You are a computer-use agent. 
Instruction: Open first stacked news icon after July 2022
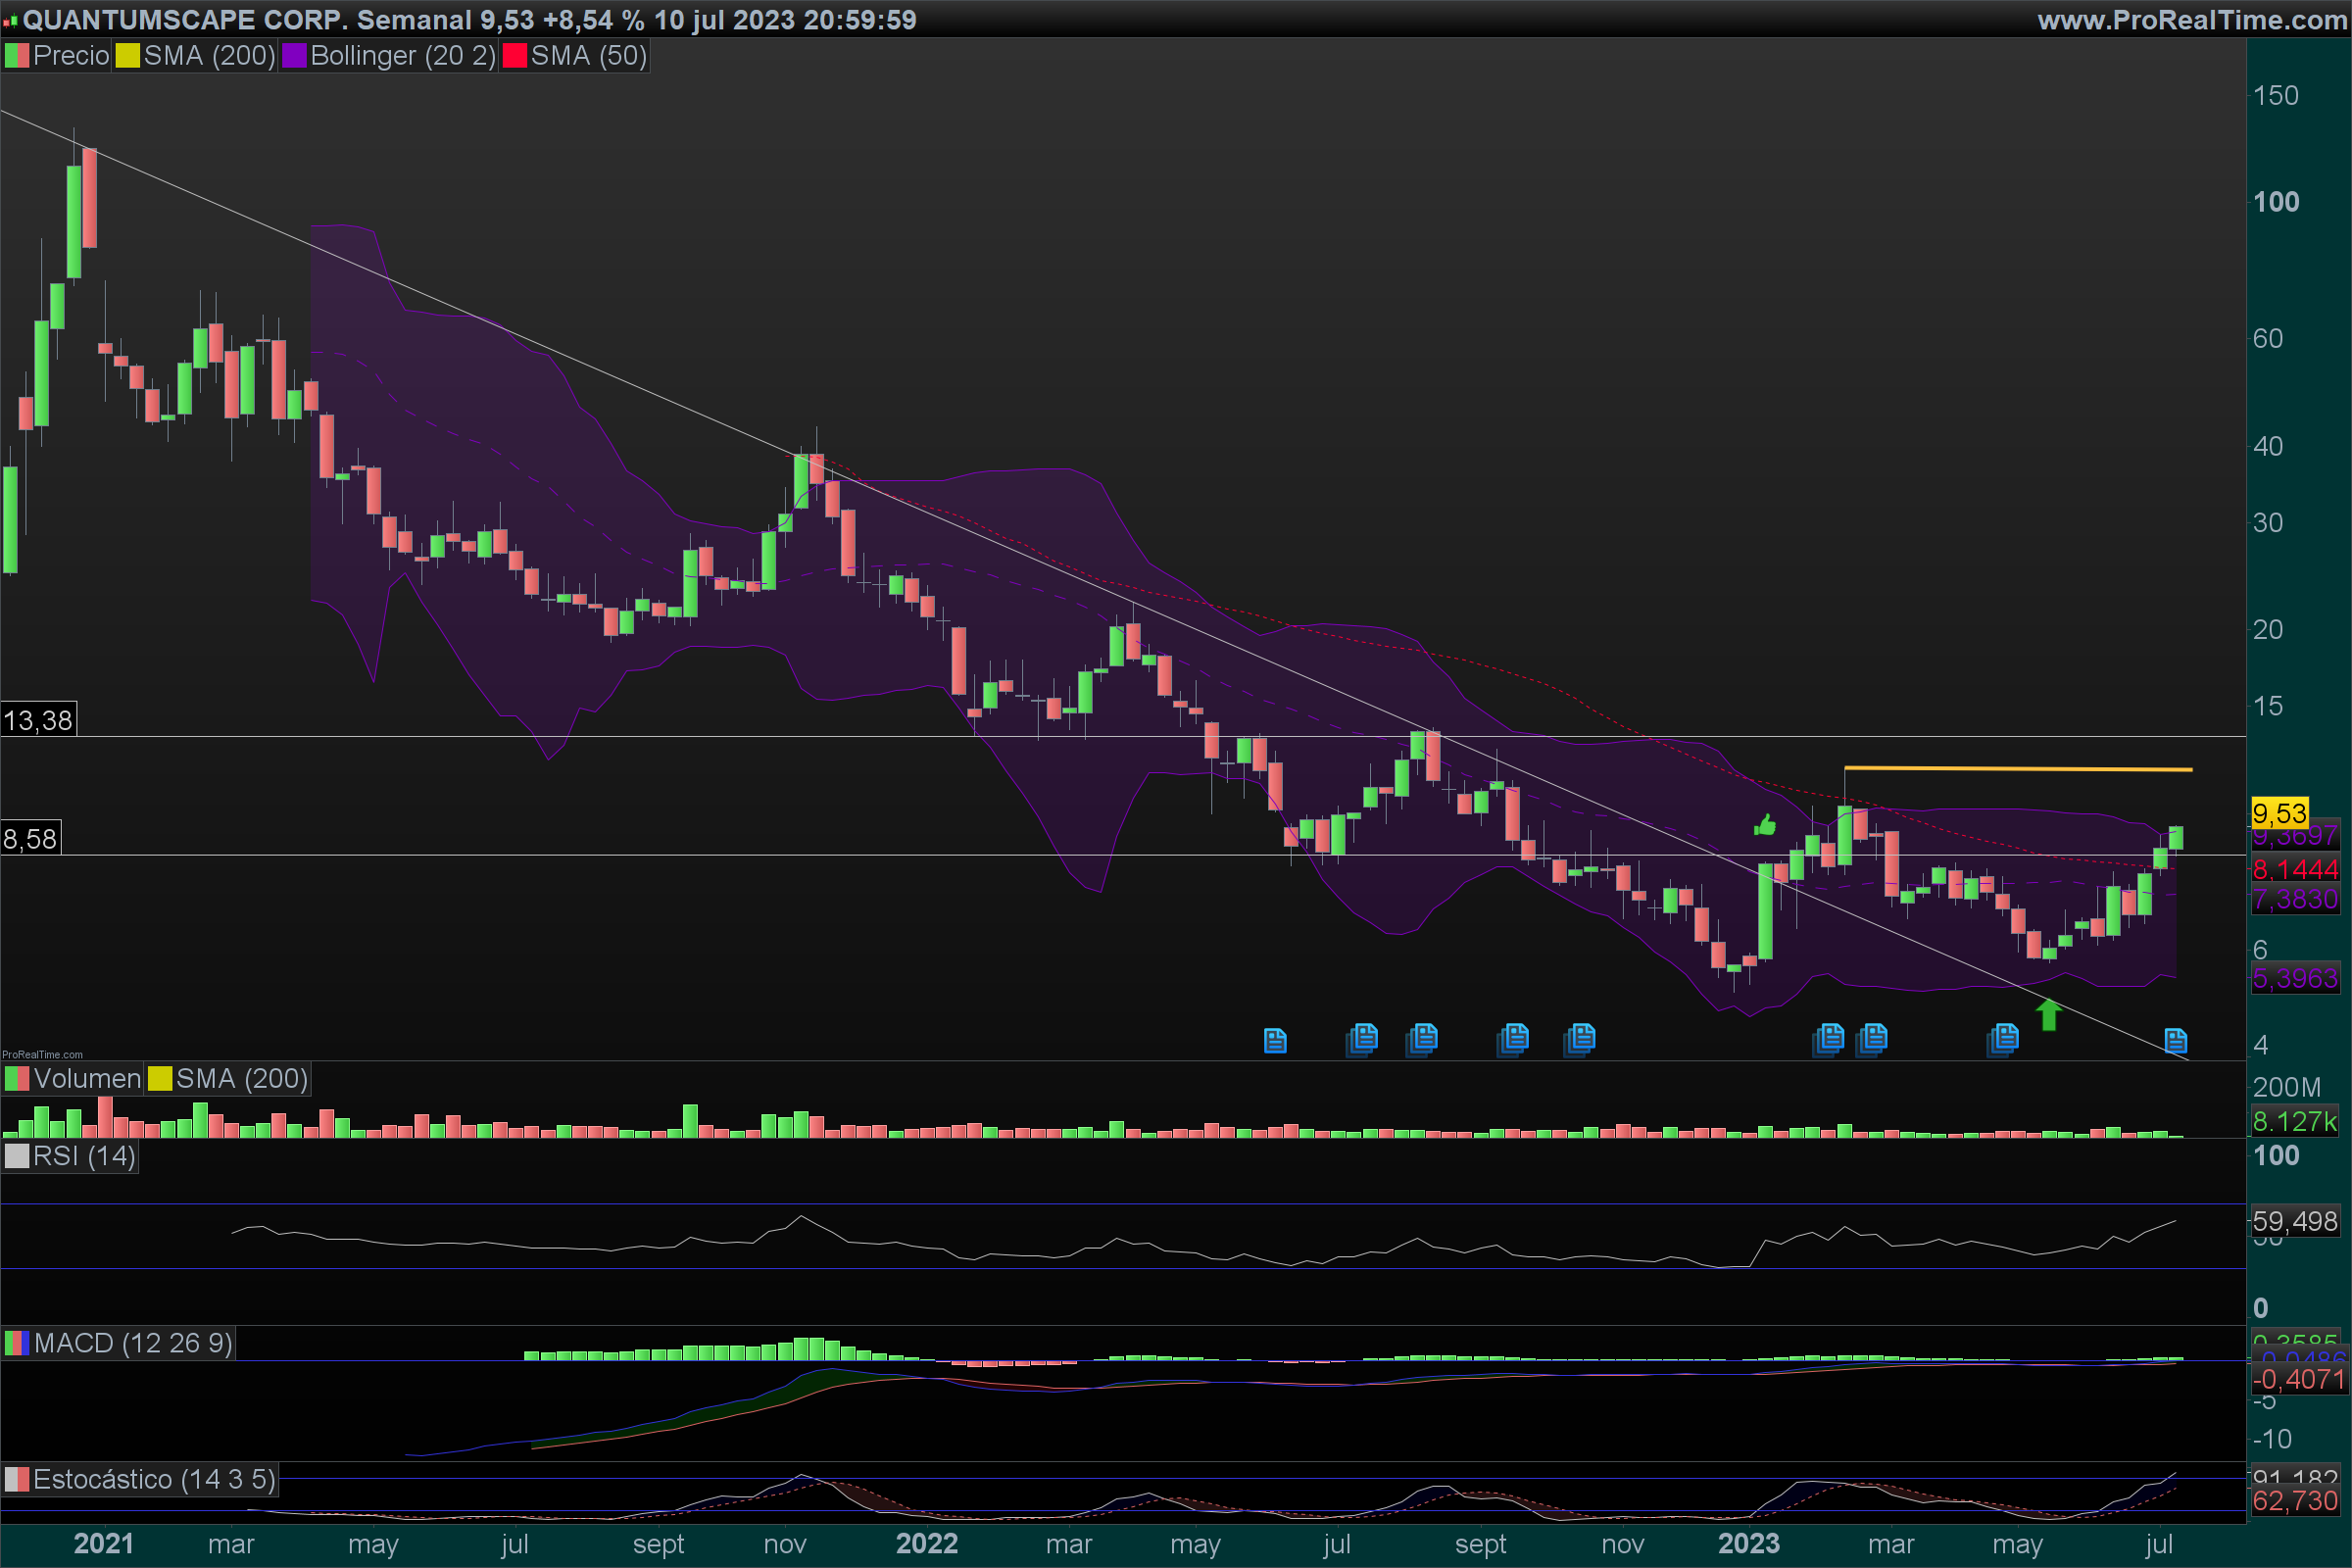pos(1362,1038)
